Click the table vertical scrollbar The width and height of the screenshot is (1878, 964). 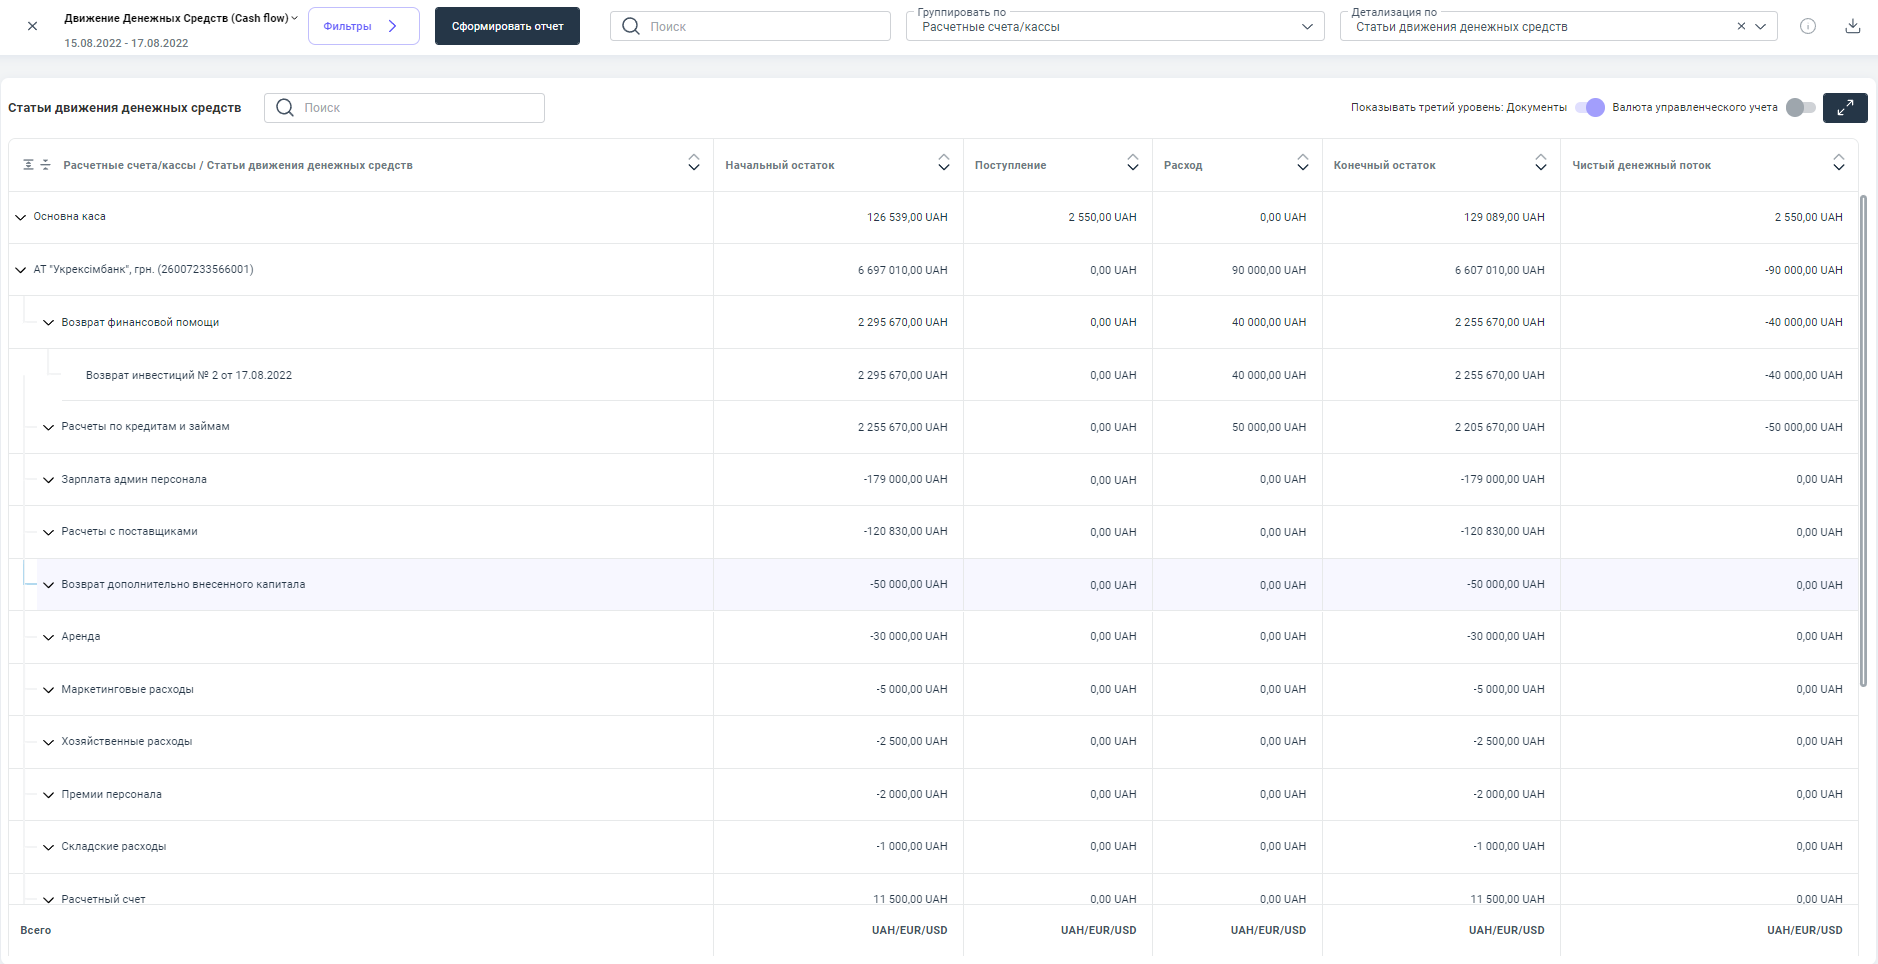pyautogui.click(x=1862, y=440)
